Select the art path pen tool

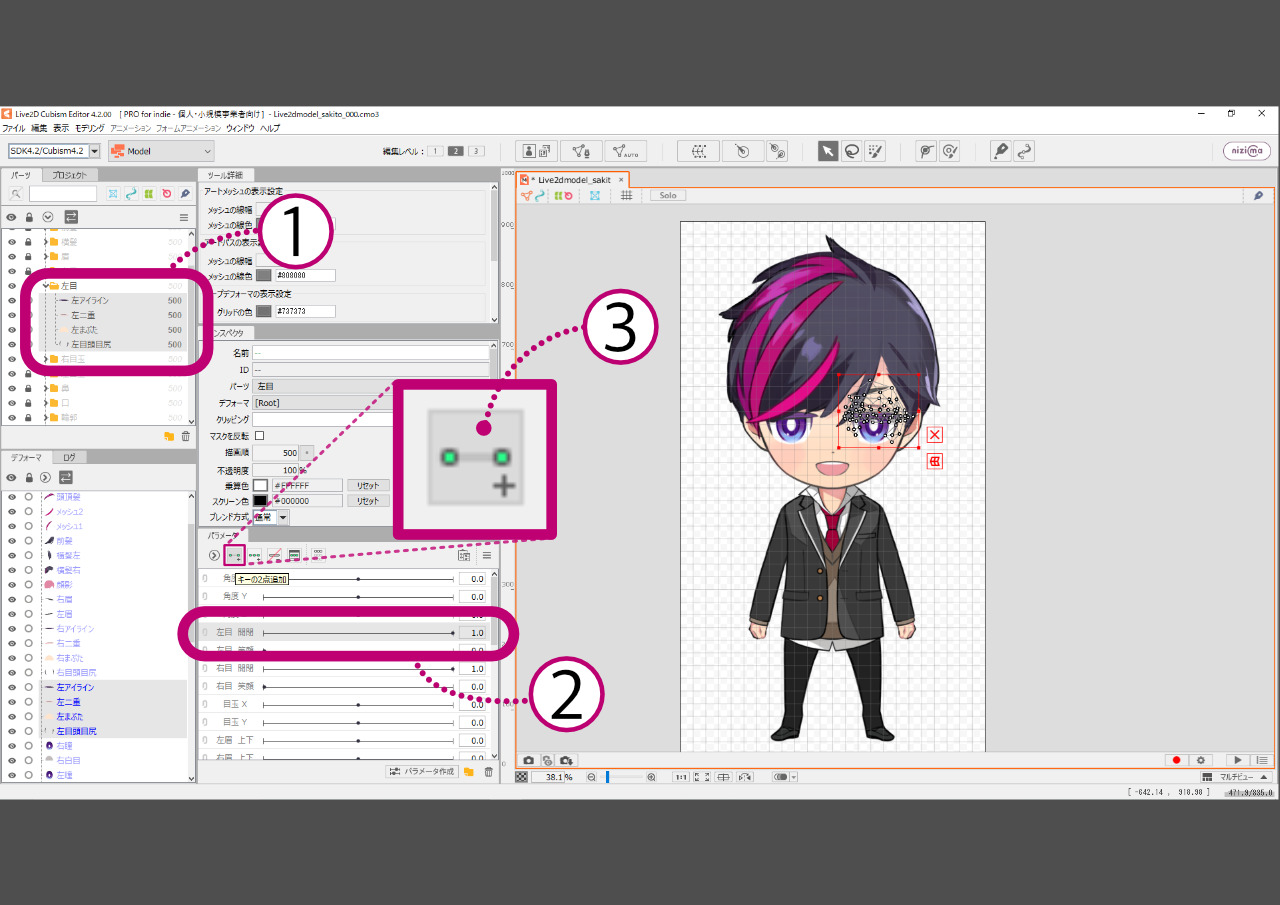tap(1000, 151)
